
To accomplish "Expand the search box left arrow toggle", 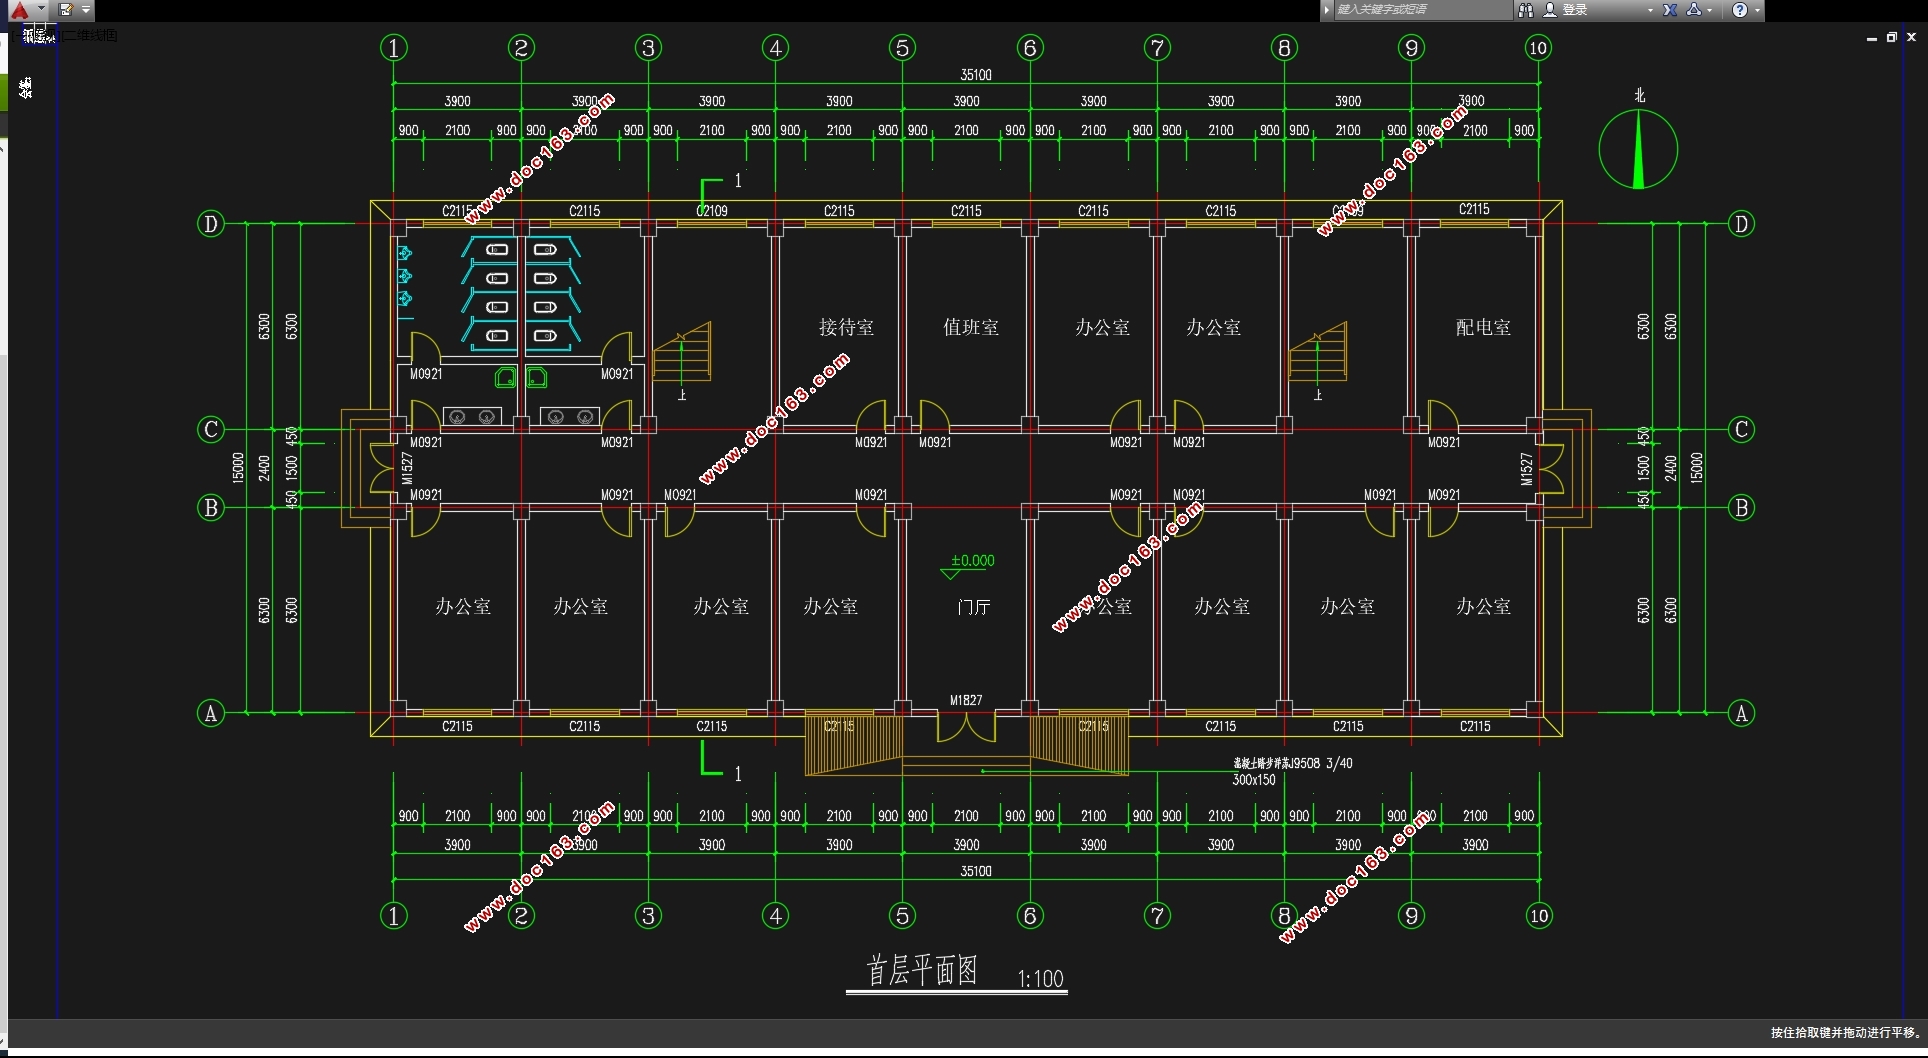I will pyautogui.click(x=1327, y=10).
